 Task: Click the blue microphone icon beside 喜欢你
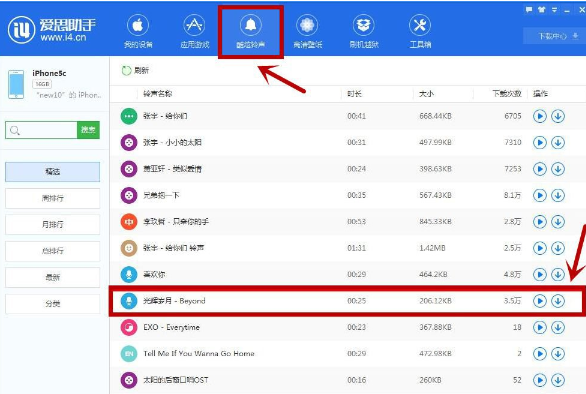click(x=129, y=274)
